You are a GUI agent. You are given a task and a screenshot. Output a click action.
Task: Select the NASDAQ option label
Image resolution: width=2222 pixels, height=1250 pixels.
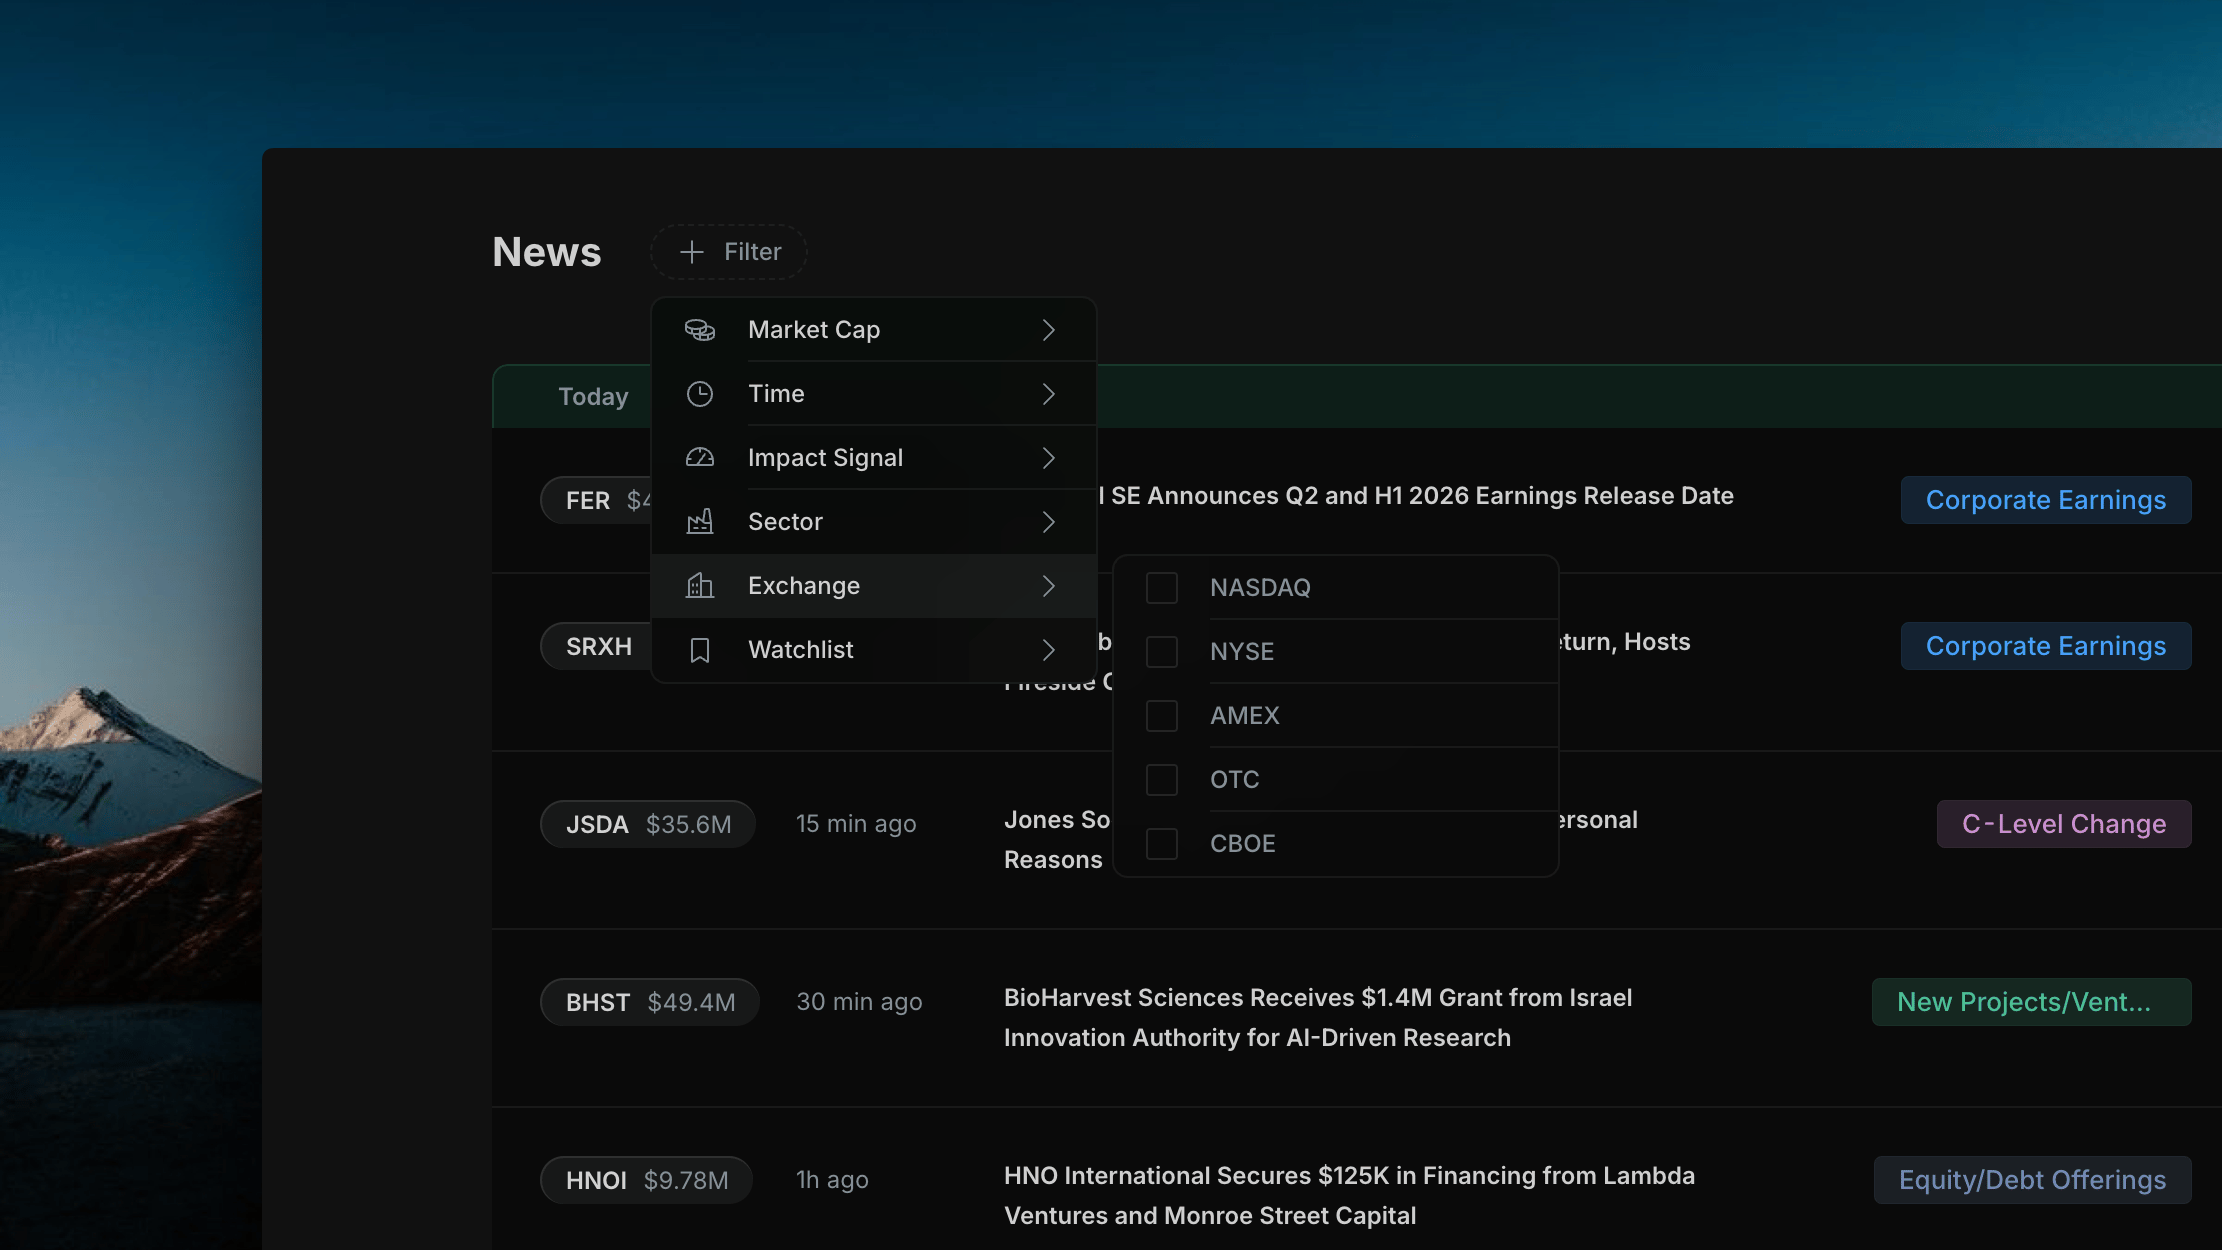(1260, 588)
